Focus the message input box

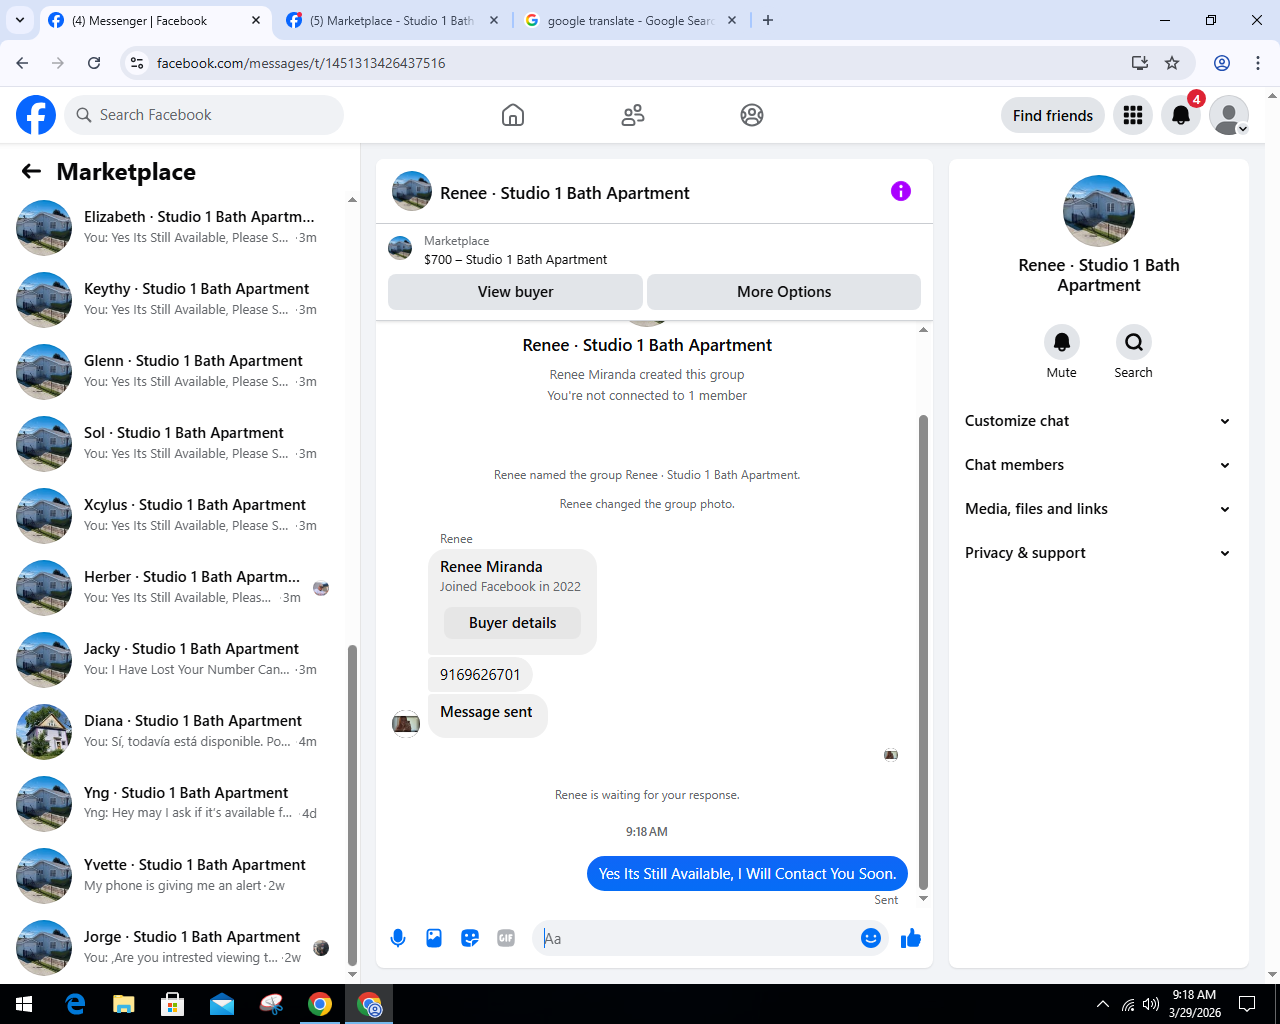(698, 938)
